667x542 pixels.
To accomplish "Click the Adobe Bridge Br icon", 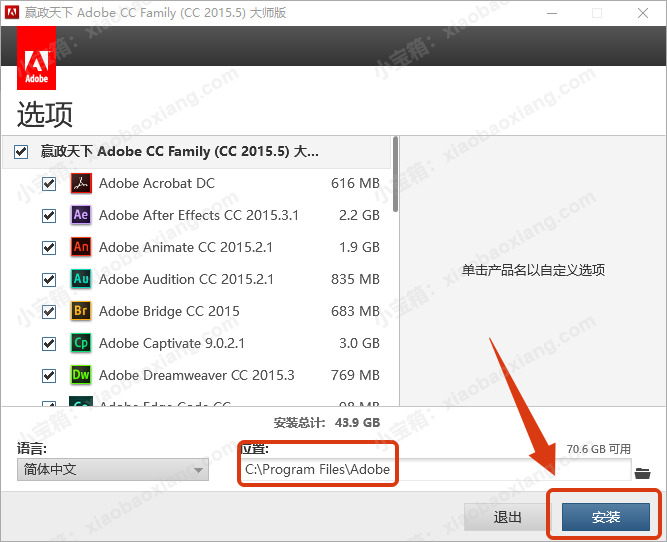I will point(81,311).
